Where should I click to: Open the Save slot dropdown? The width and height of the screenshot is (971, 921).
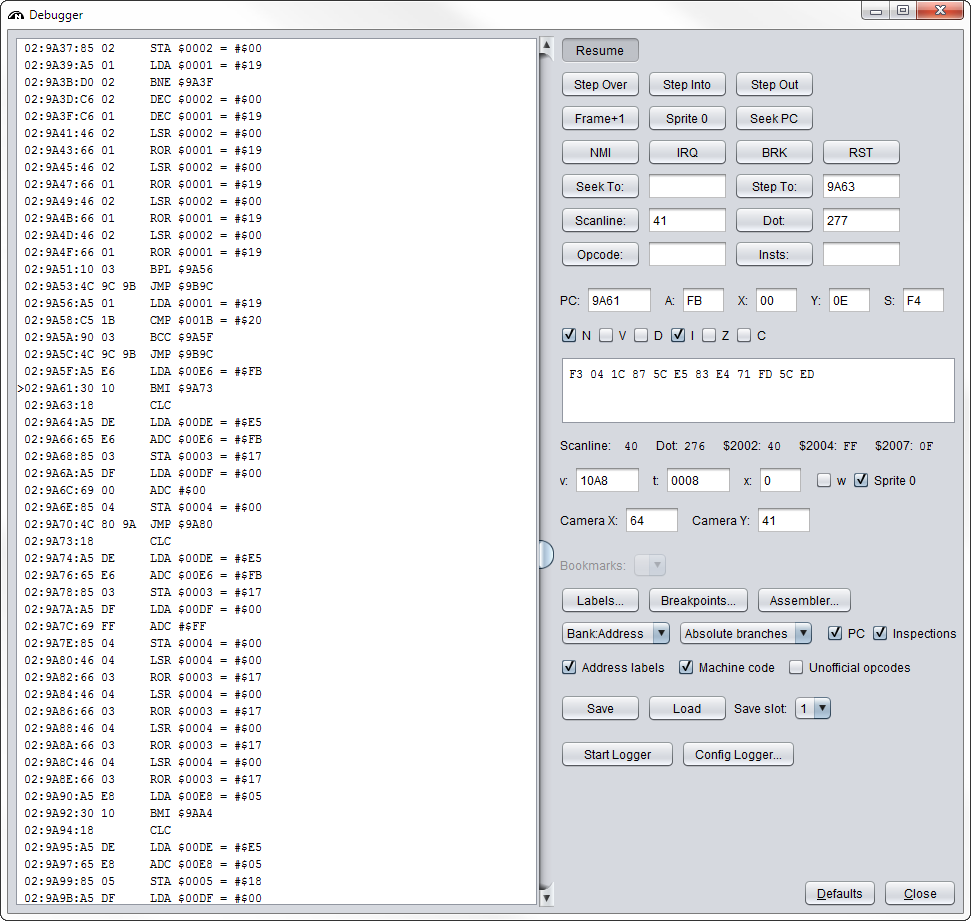pyautogui.click(x=813, y=709)
